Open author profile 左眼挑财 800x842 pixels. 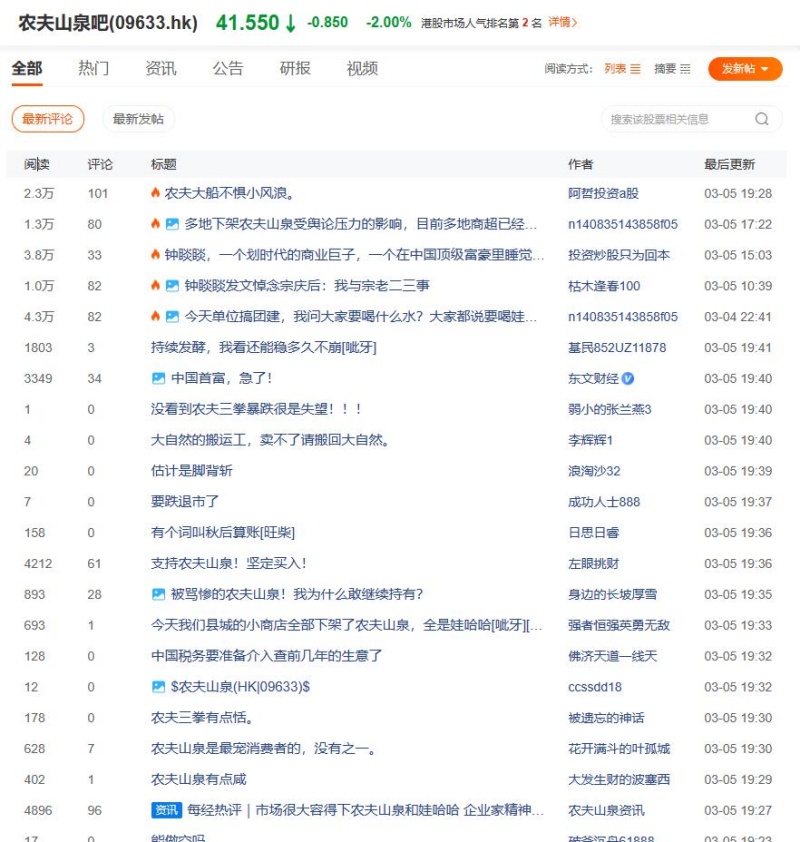point(593,564)
